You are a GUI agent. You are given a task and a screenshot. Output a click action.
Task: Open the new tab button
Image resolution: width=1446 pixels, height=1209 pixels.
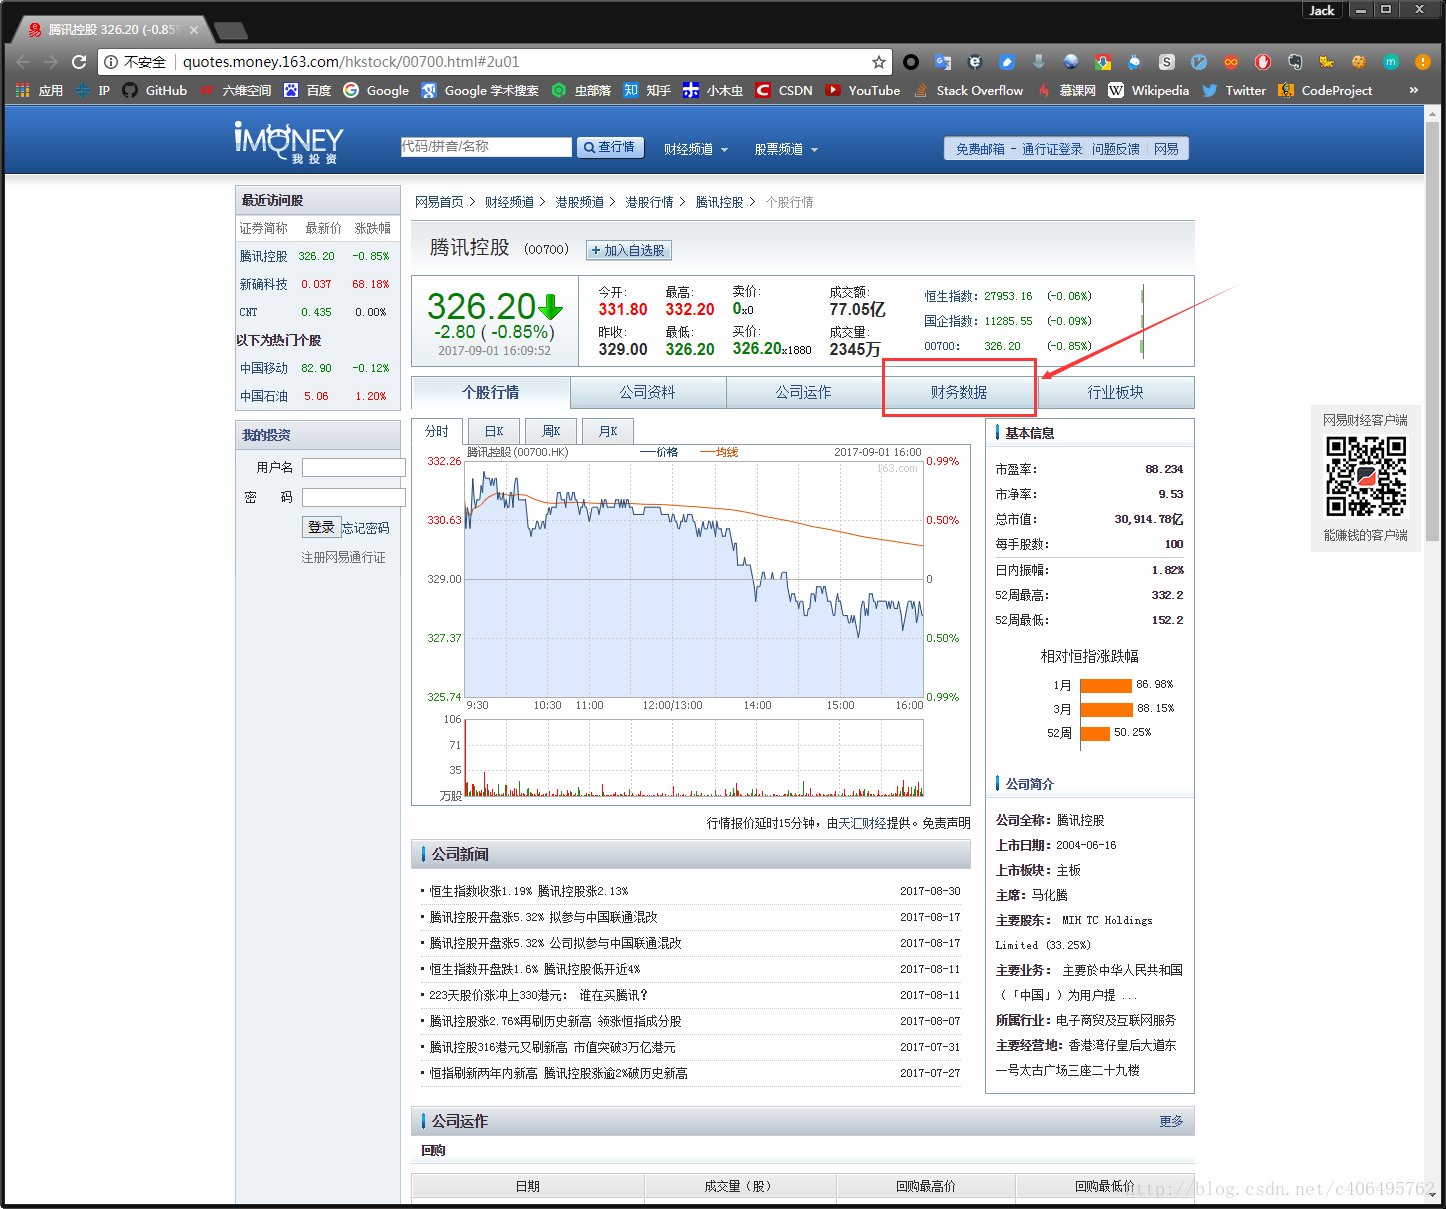(231, 30)
